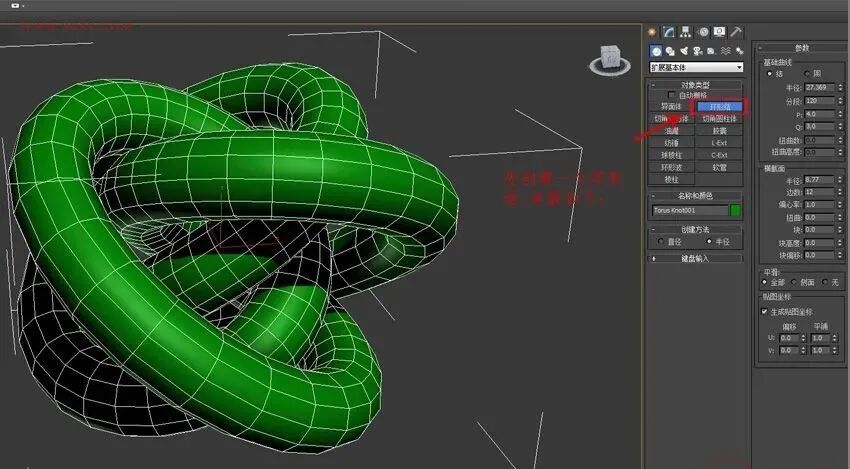Select the Geometry category icon
Screen dimensions: 850x469
(x=656, y=51)
